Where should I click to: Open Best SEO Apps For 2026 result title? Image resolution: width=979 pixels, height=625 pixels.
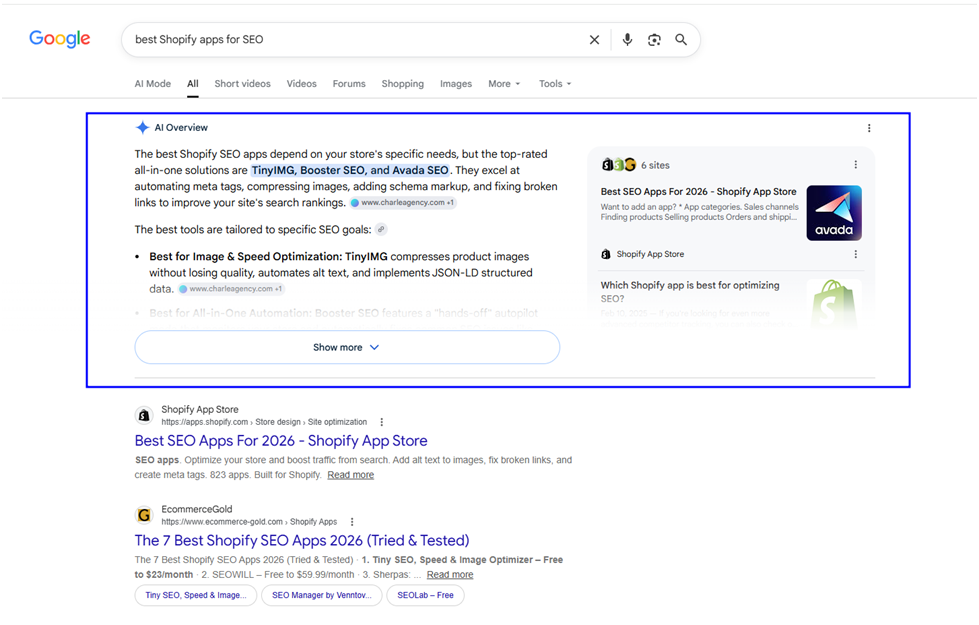tap(281, 441)
